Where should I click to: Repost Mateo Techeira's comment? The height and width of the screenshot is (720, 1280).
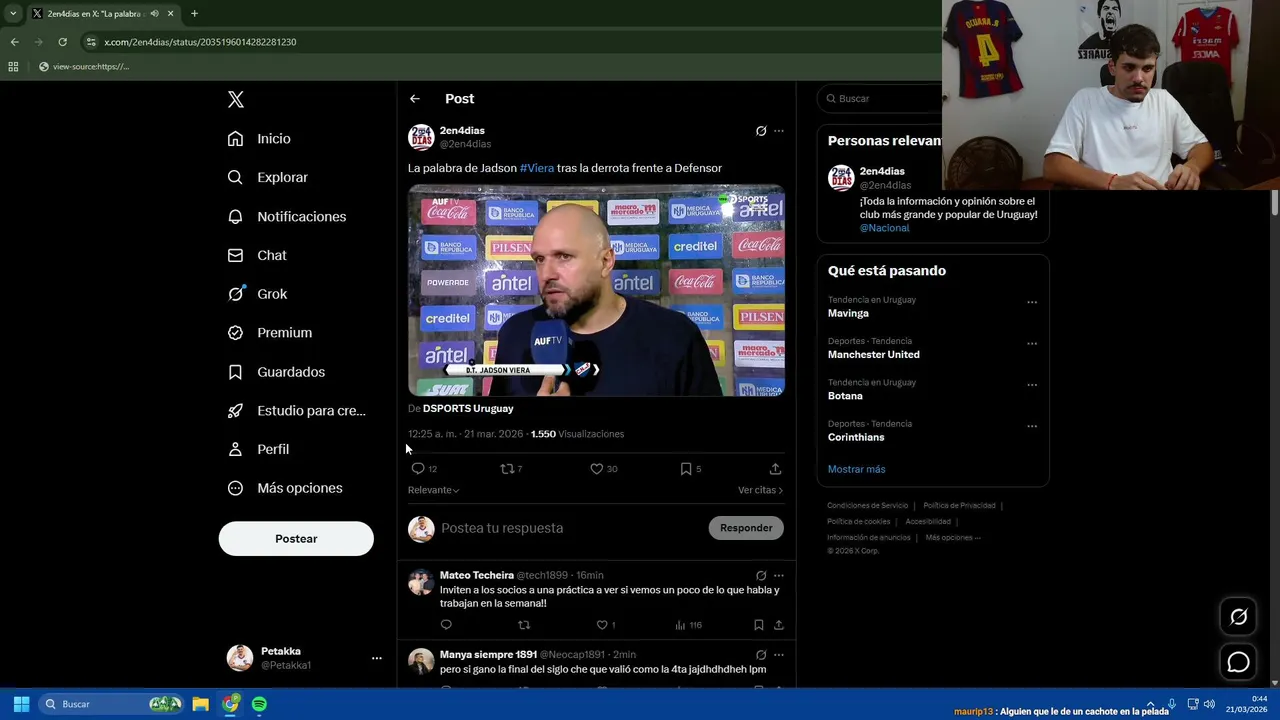tap(524, 625)
